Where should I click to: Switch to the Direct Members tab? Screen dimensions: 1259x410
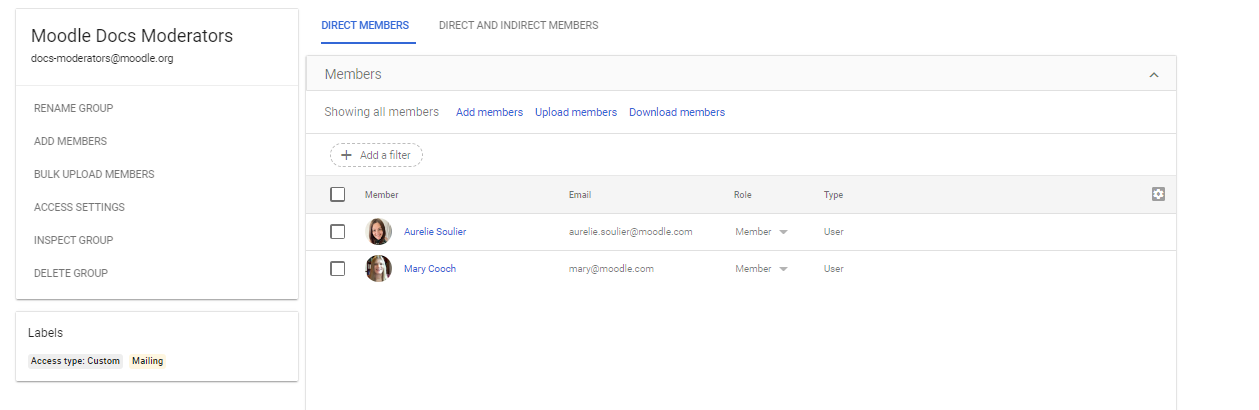tap(365, 25)
